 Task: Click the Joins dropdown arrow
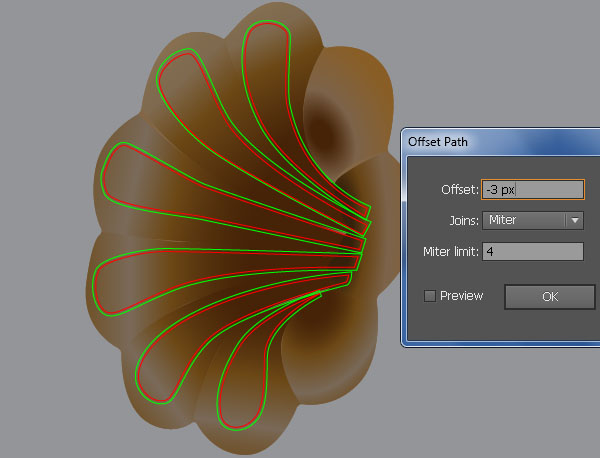[575, 220]
